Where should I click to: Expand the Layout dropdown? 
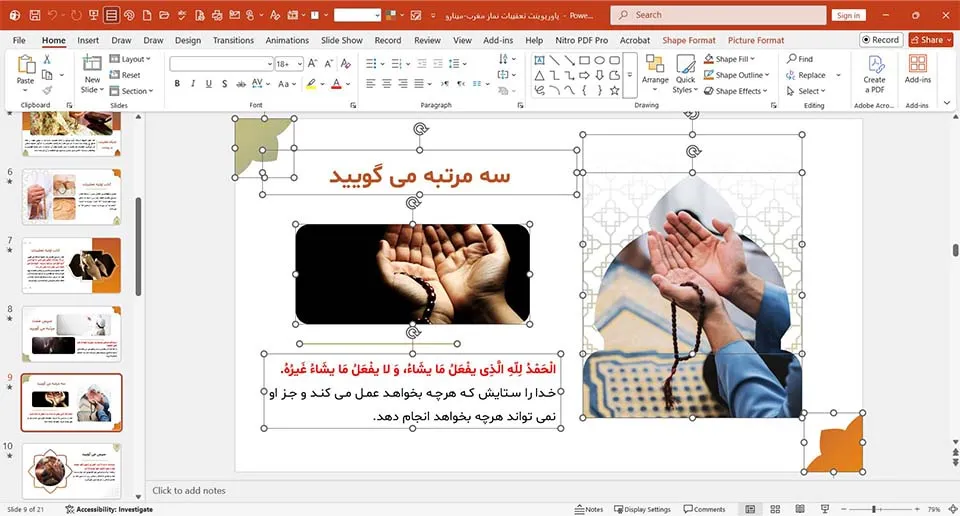pyautogui.click(x=130, y=59)
